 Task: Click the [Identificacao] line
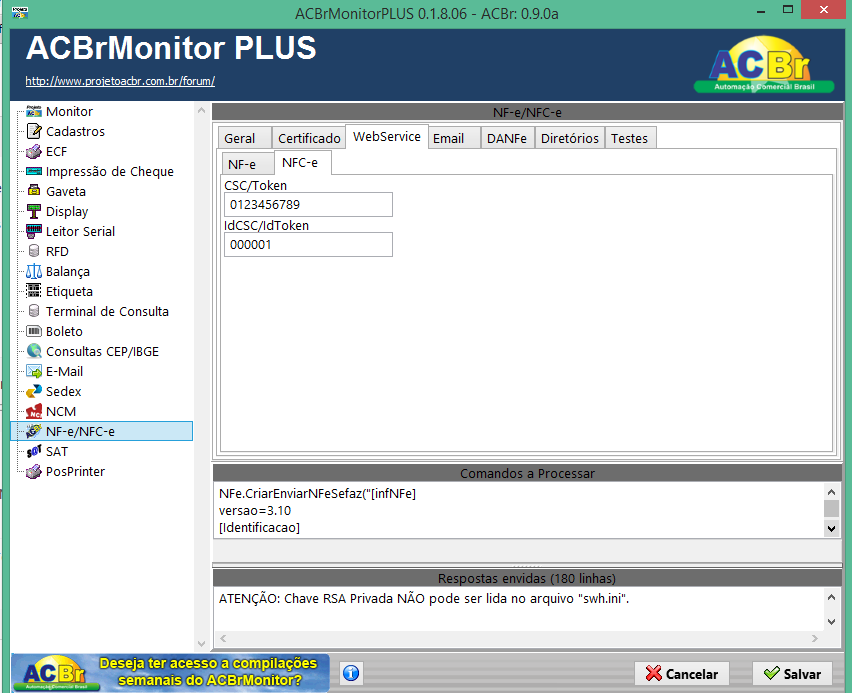pyautogui.click(x=259, y=527)
